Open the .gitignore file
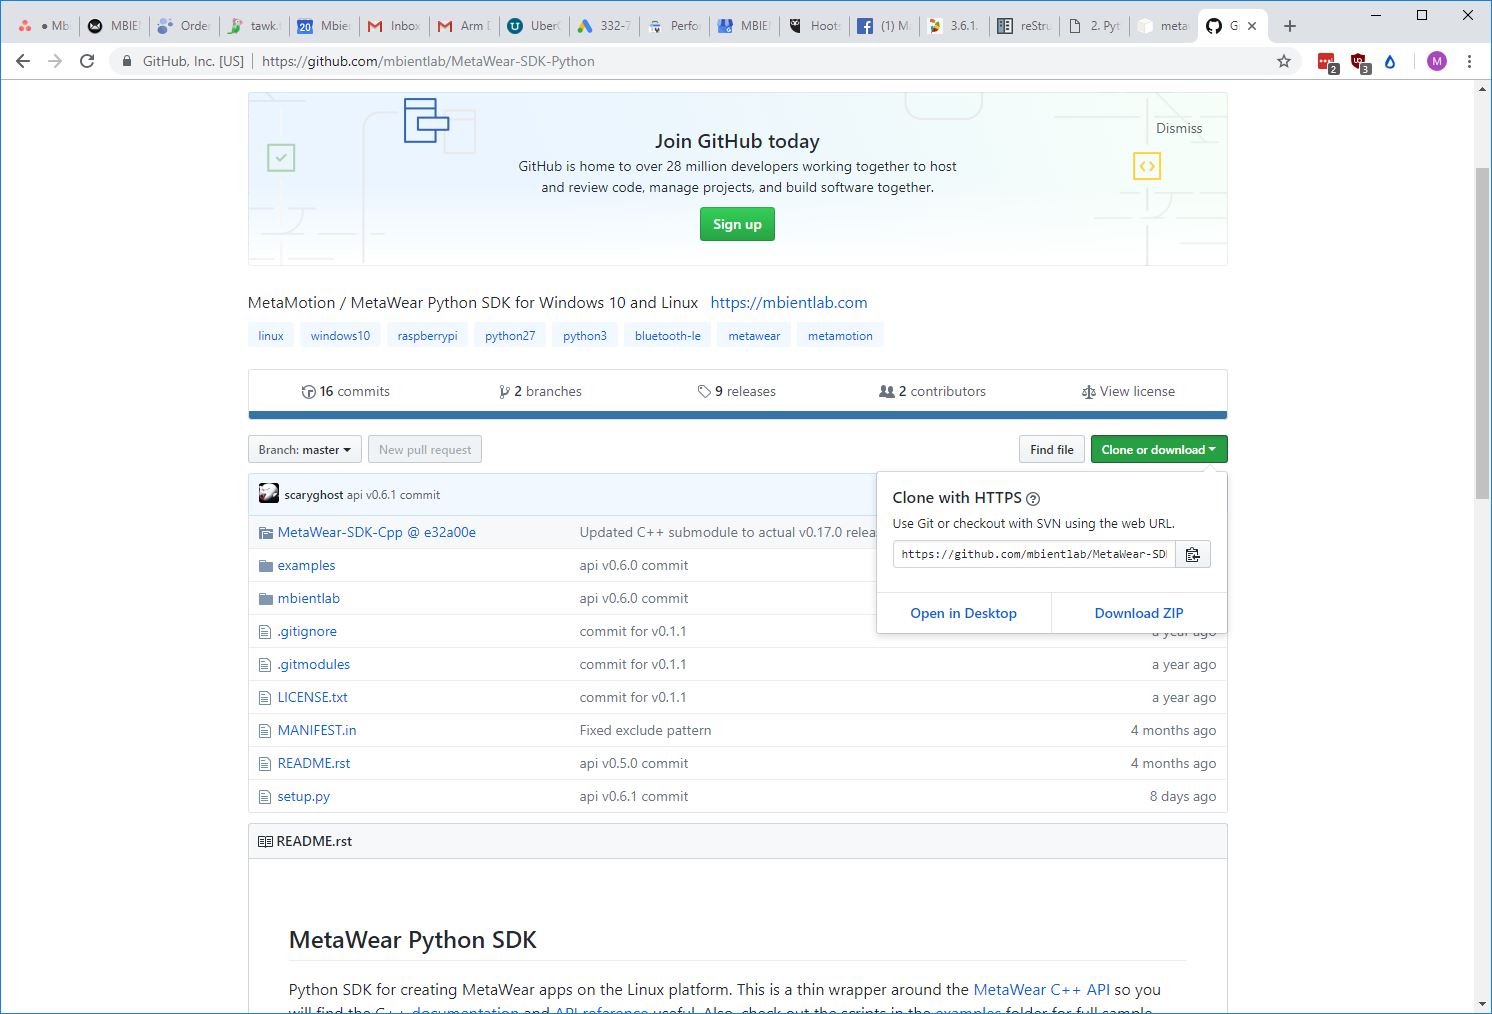 pyautogui.click(x=307, y=631)
